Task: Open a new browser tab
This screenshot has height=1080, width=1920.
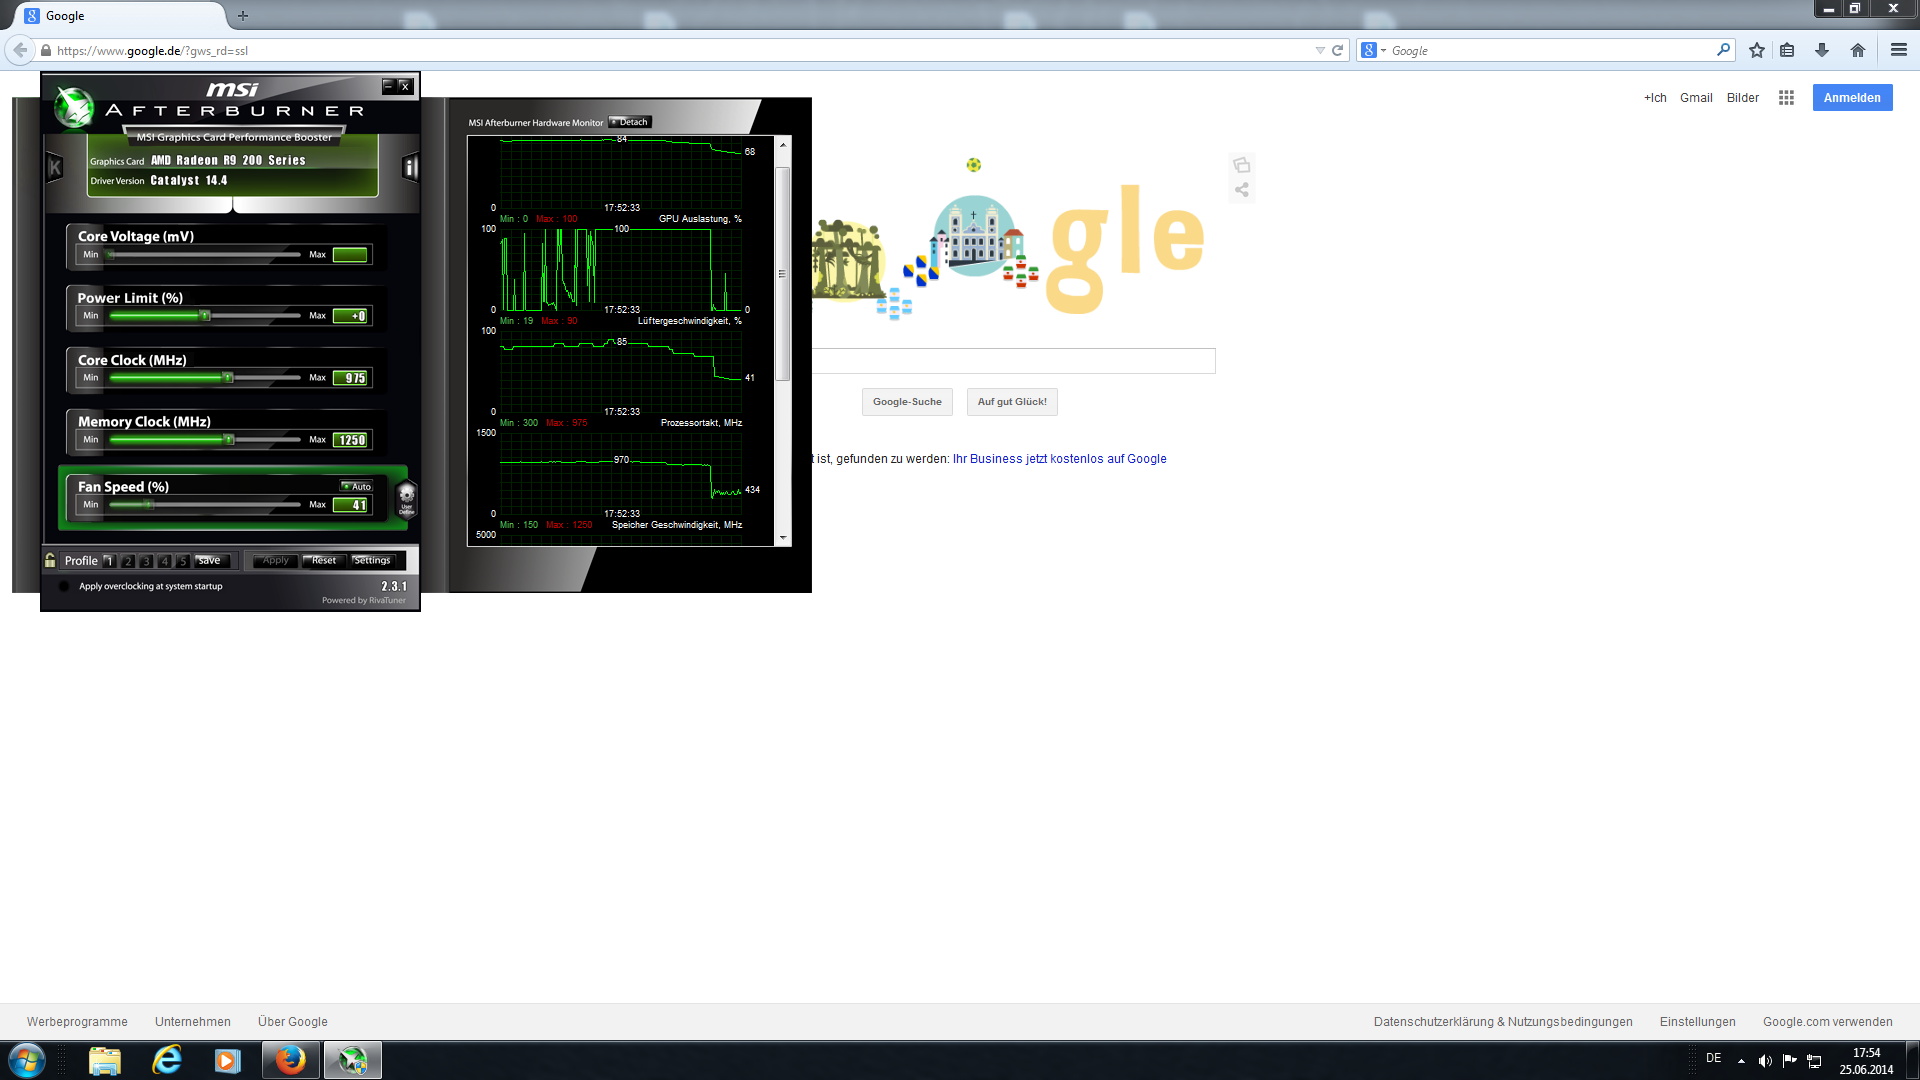Action: point(243,16)
